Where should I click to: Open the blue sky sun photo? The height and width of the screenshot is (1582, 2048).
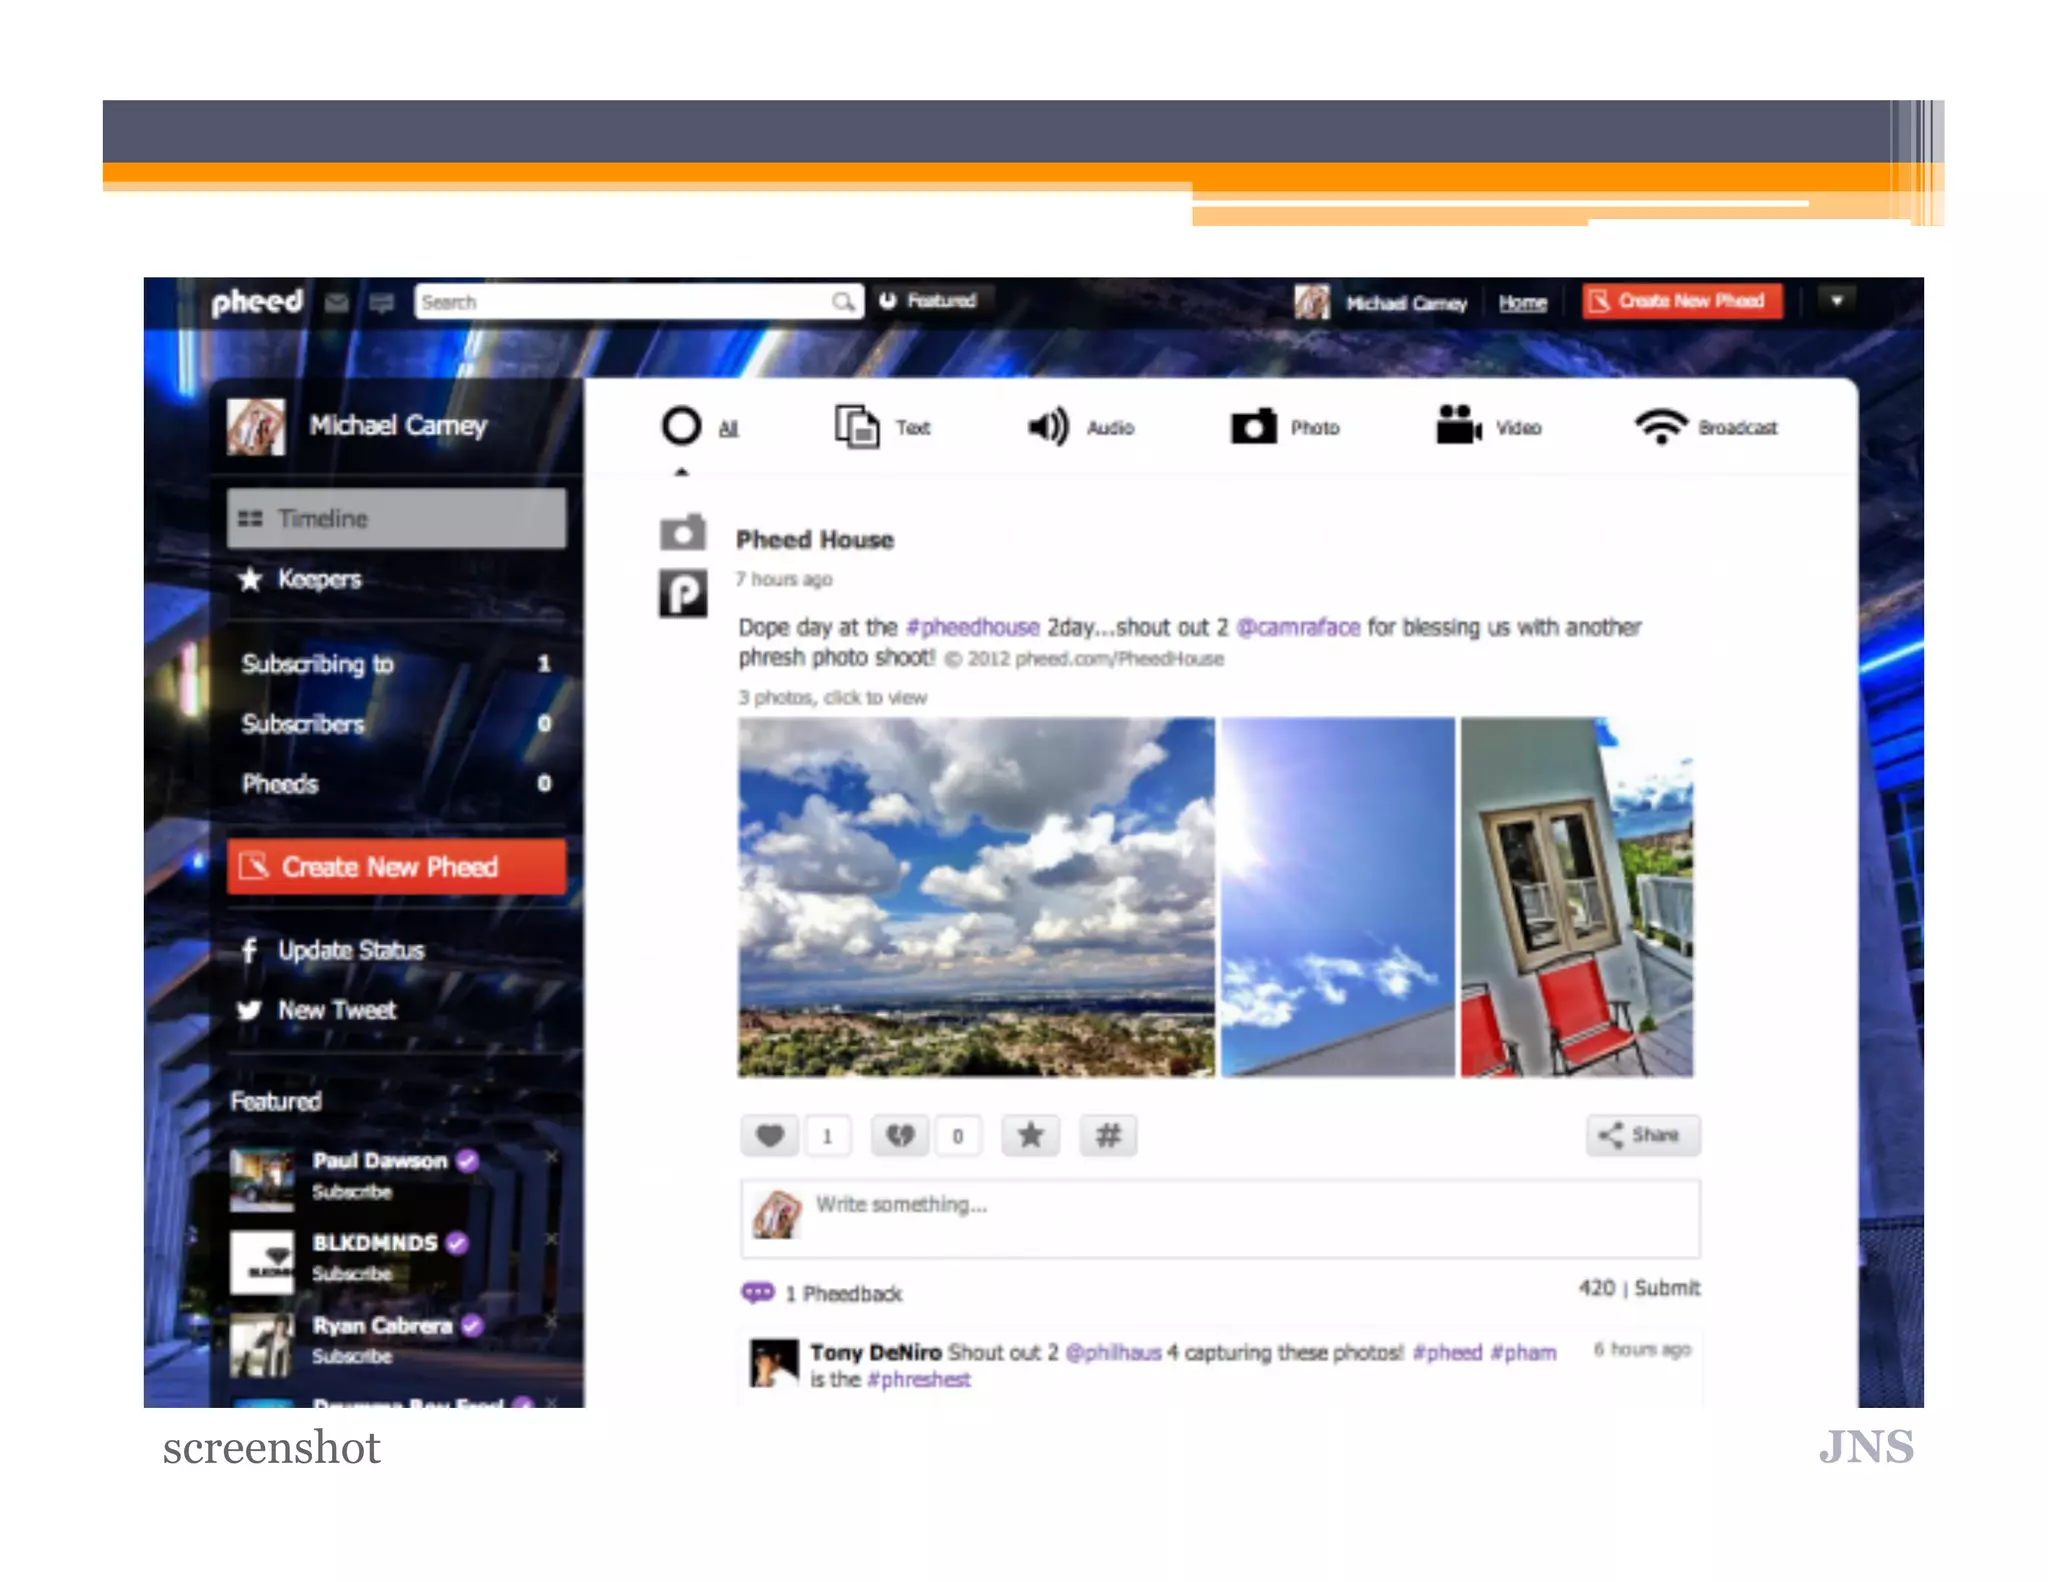(1338, 897)
